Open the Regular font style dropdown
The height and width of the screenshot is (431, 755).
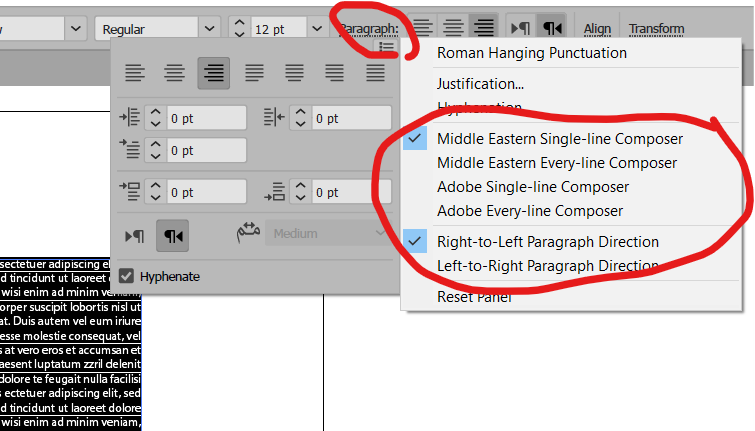pyautogui.click(x=209, y=29)
